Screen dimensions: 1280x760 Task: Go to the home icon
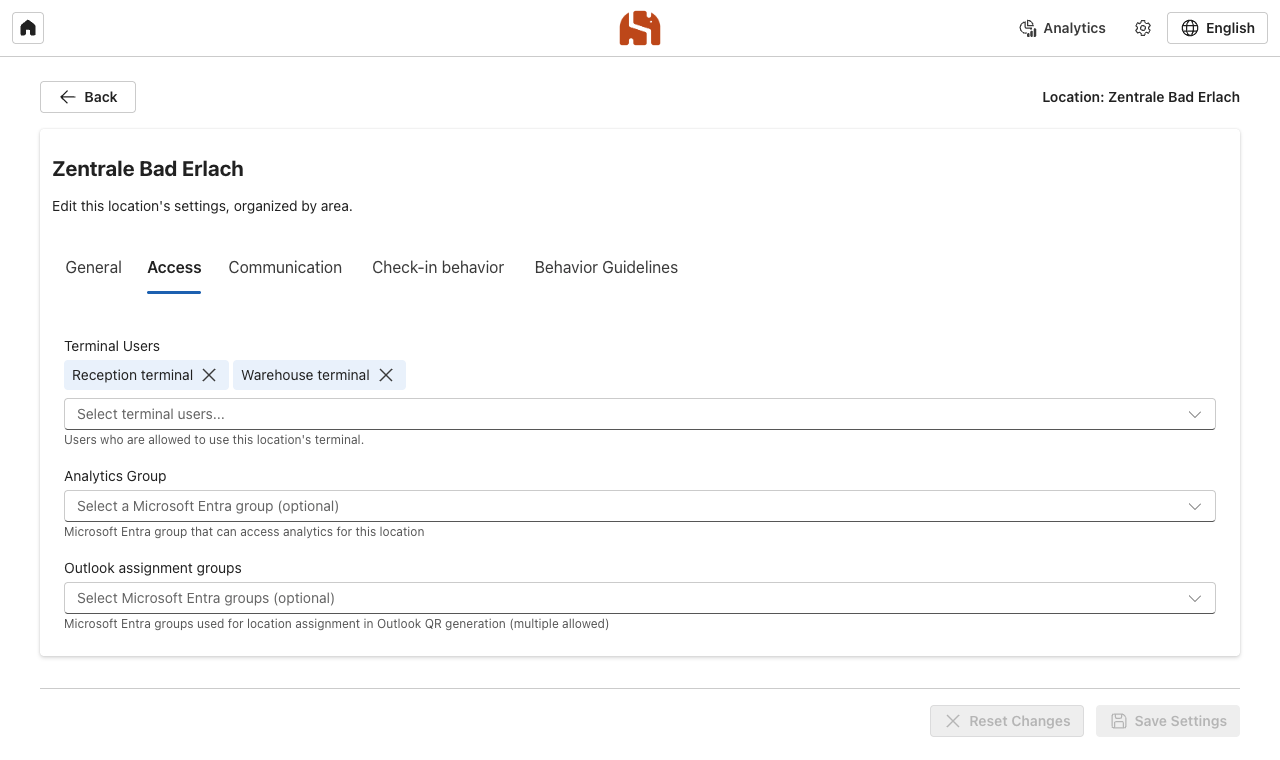pyautogui.click(x=28, y=28)
